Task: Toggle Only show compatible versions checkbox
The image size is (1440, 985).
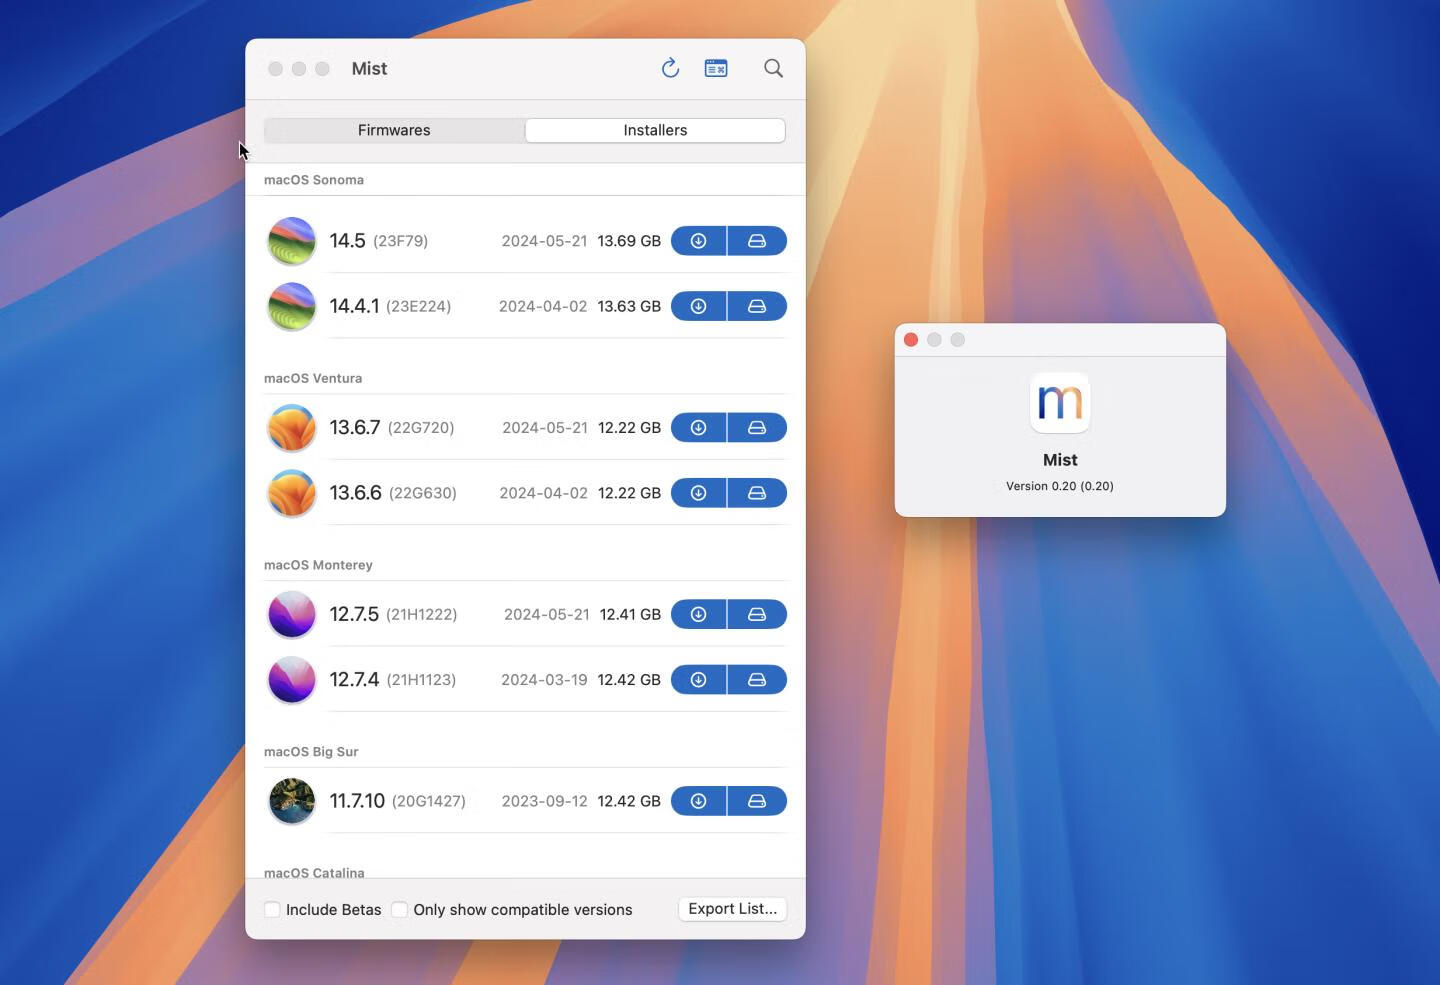Action: click(x=400, y=909)
